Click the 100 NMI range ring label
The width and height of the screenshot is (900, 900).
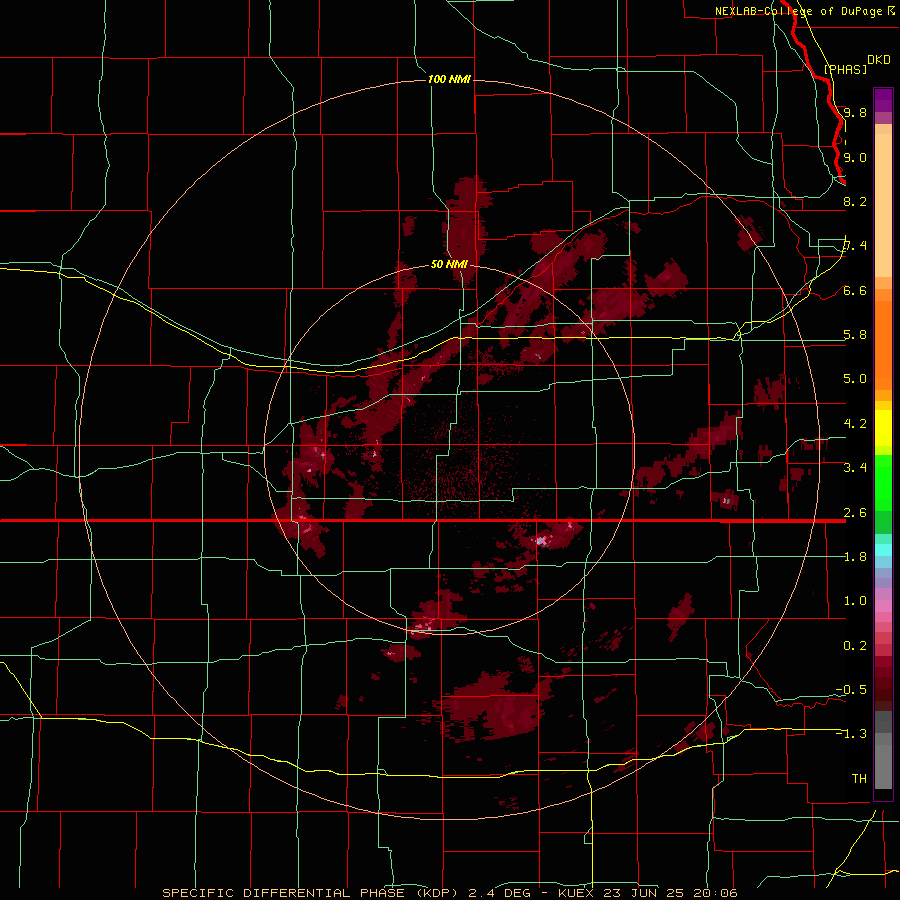(x=449, y=79)
